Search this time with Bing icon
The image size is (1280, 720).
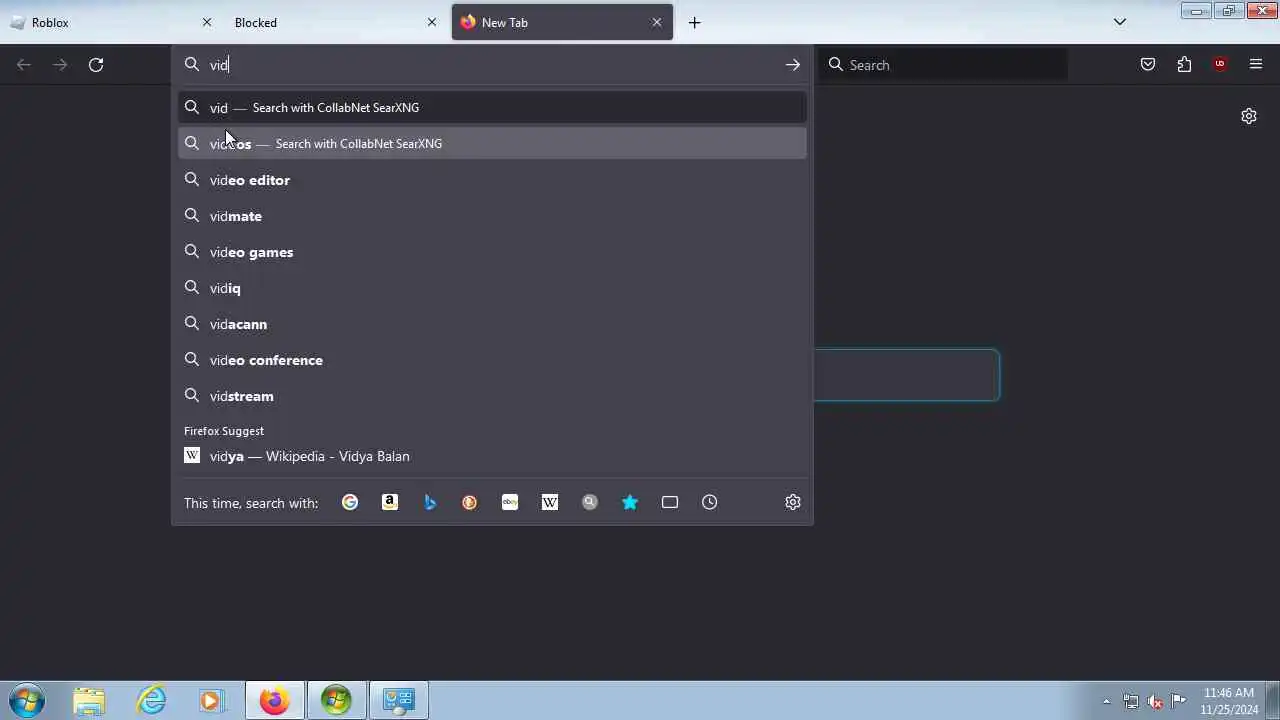pos(430,502)
